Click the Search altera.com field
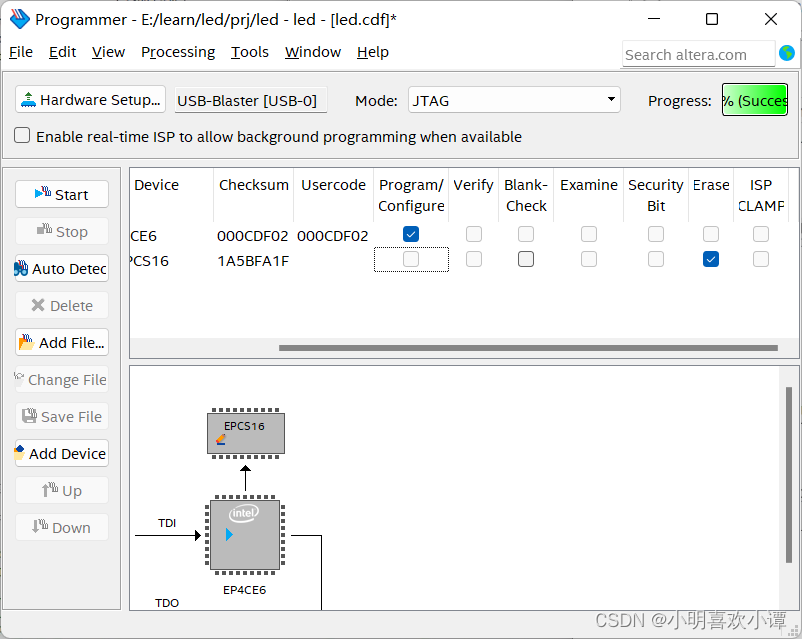 click(x=698, y=54)
